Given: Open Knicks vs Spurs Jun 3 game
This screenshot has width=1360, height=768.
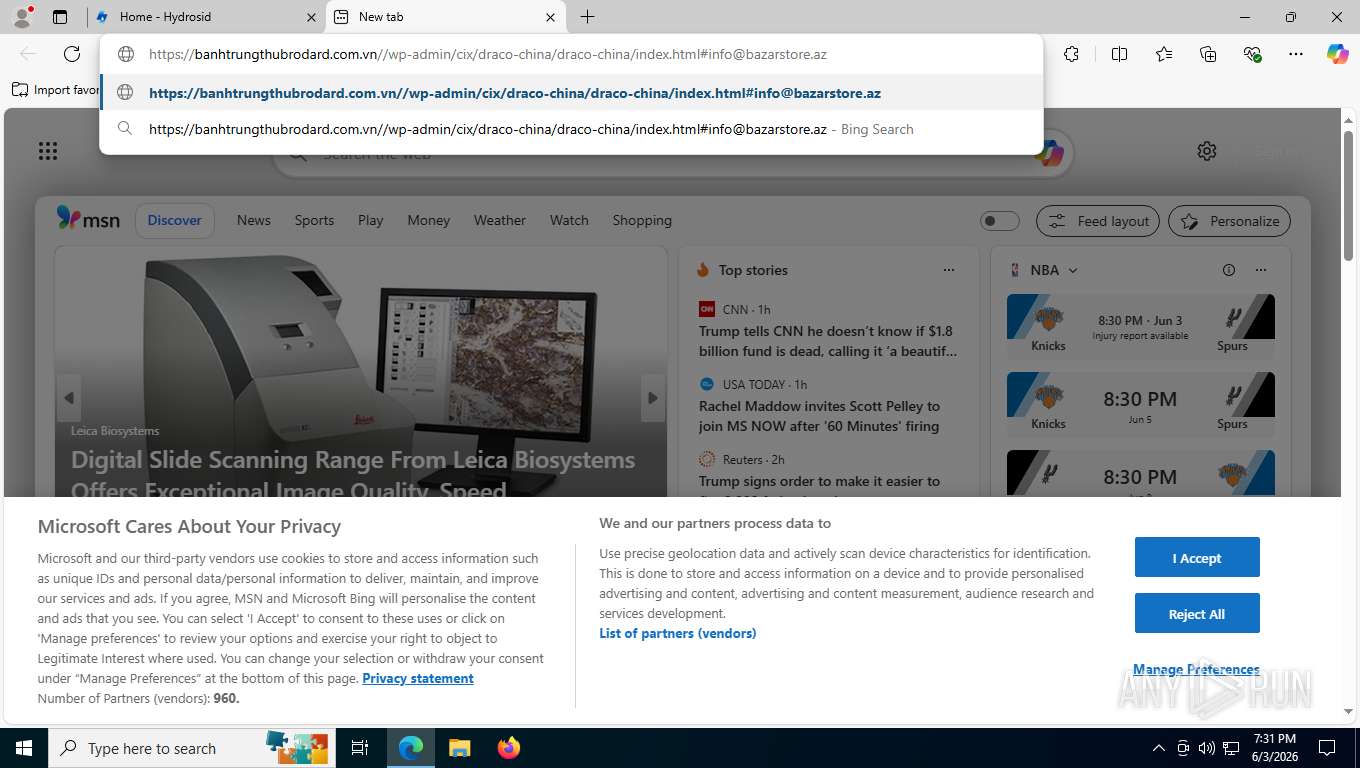Looking at the screenshot, I should click(1141, 325).
